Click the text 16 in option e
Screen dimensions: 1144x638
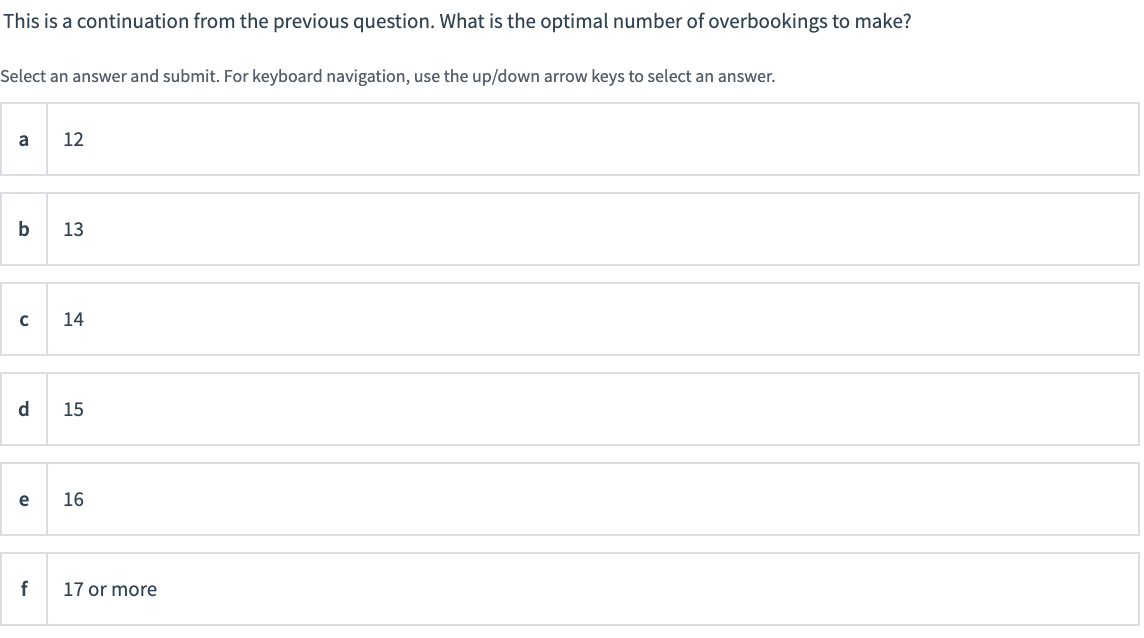pyautogui.click(x=71, y=499)
